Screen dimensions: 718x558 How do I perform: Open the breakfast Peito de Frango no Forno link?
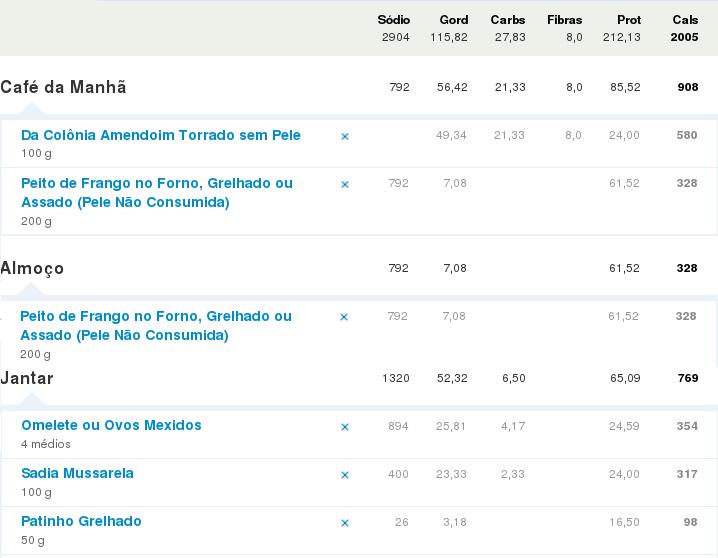(157, 193)
